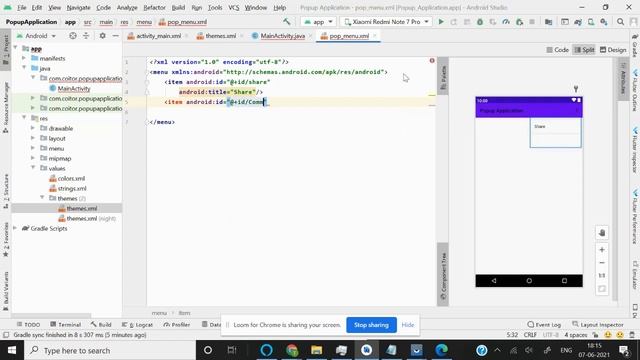Open the Flutter Outline panel
This screenshot has width=640, height=360.
click(635, 91)
